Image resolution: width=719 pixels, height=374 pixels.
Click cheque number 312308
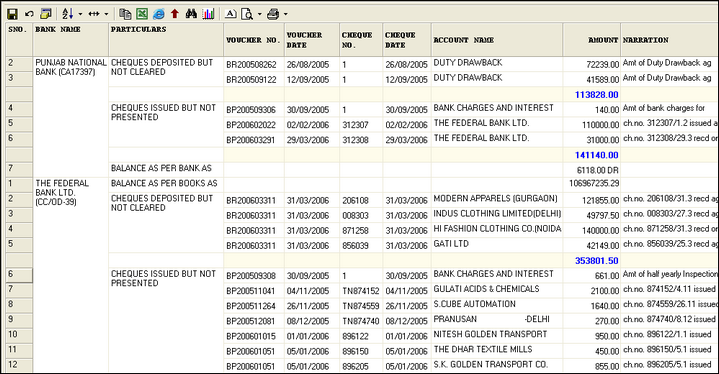click(x=355, y=140)
